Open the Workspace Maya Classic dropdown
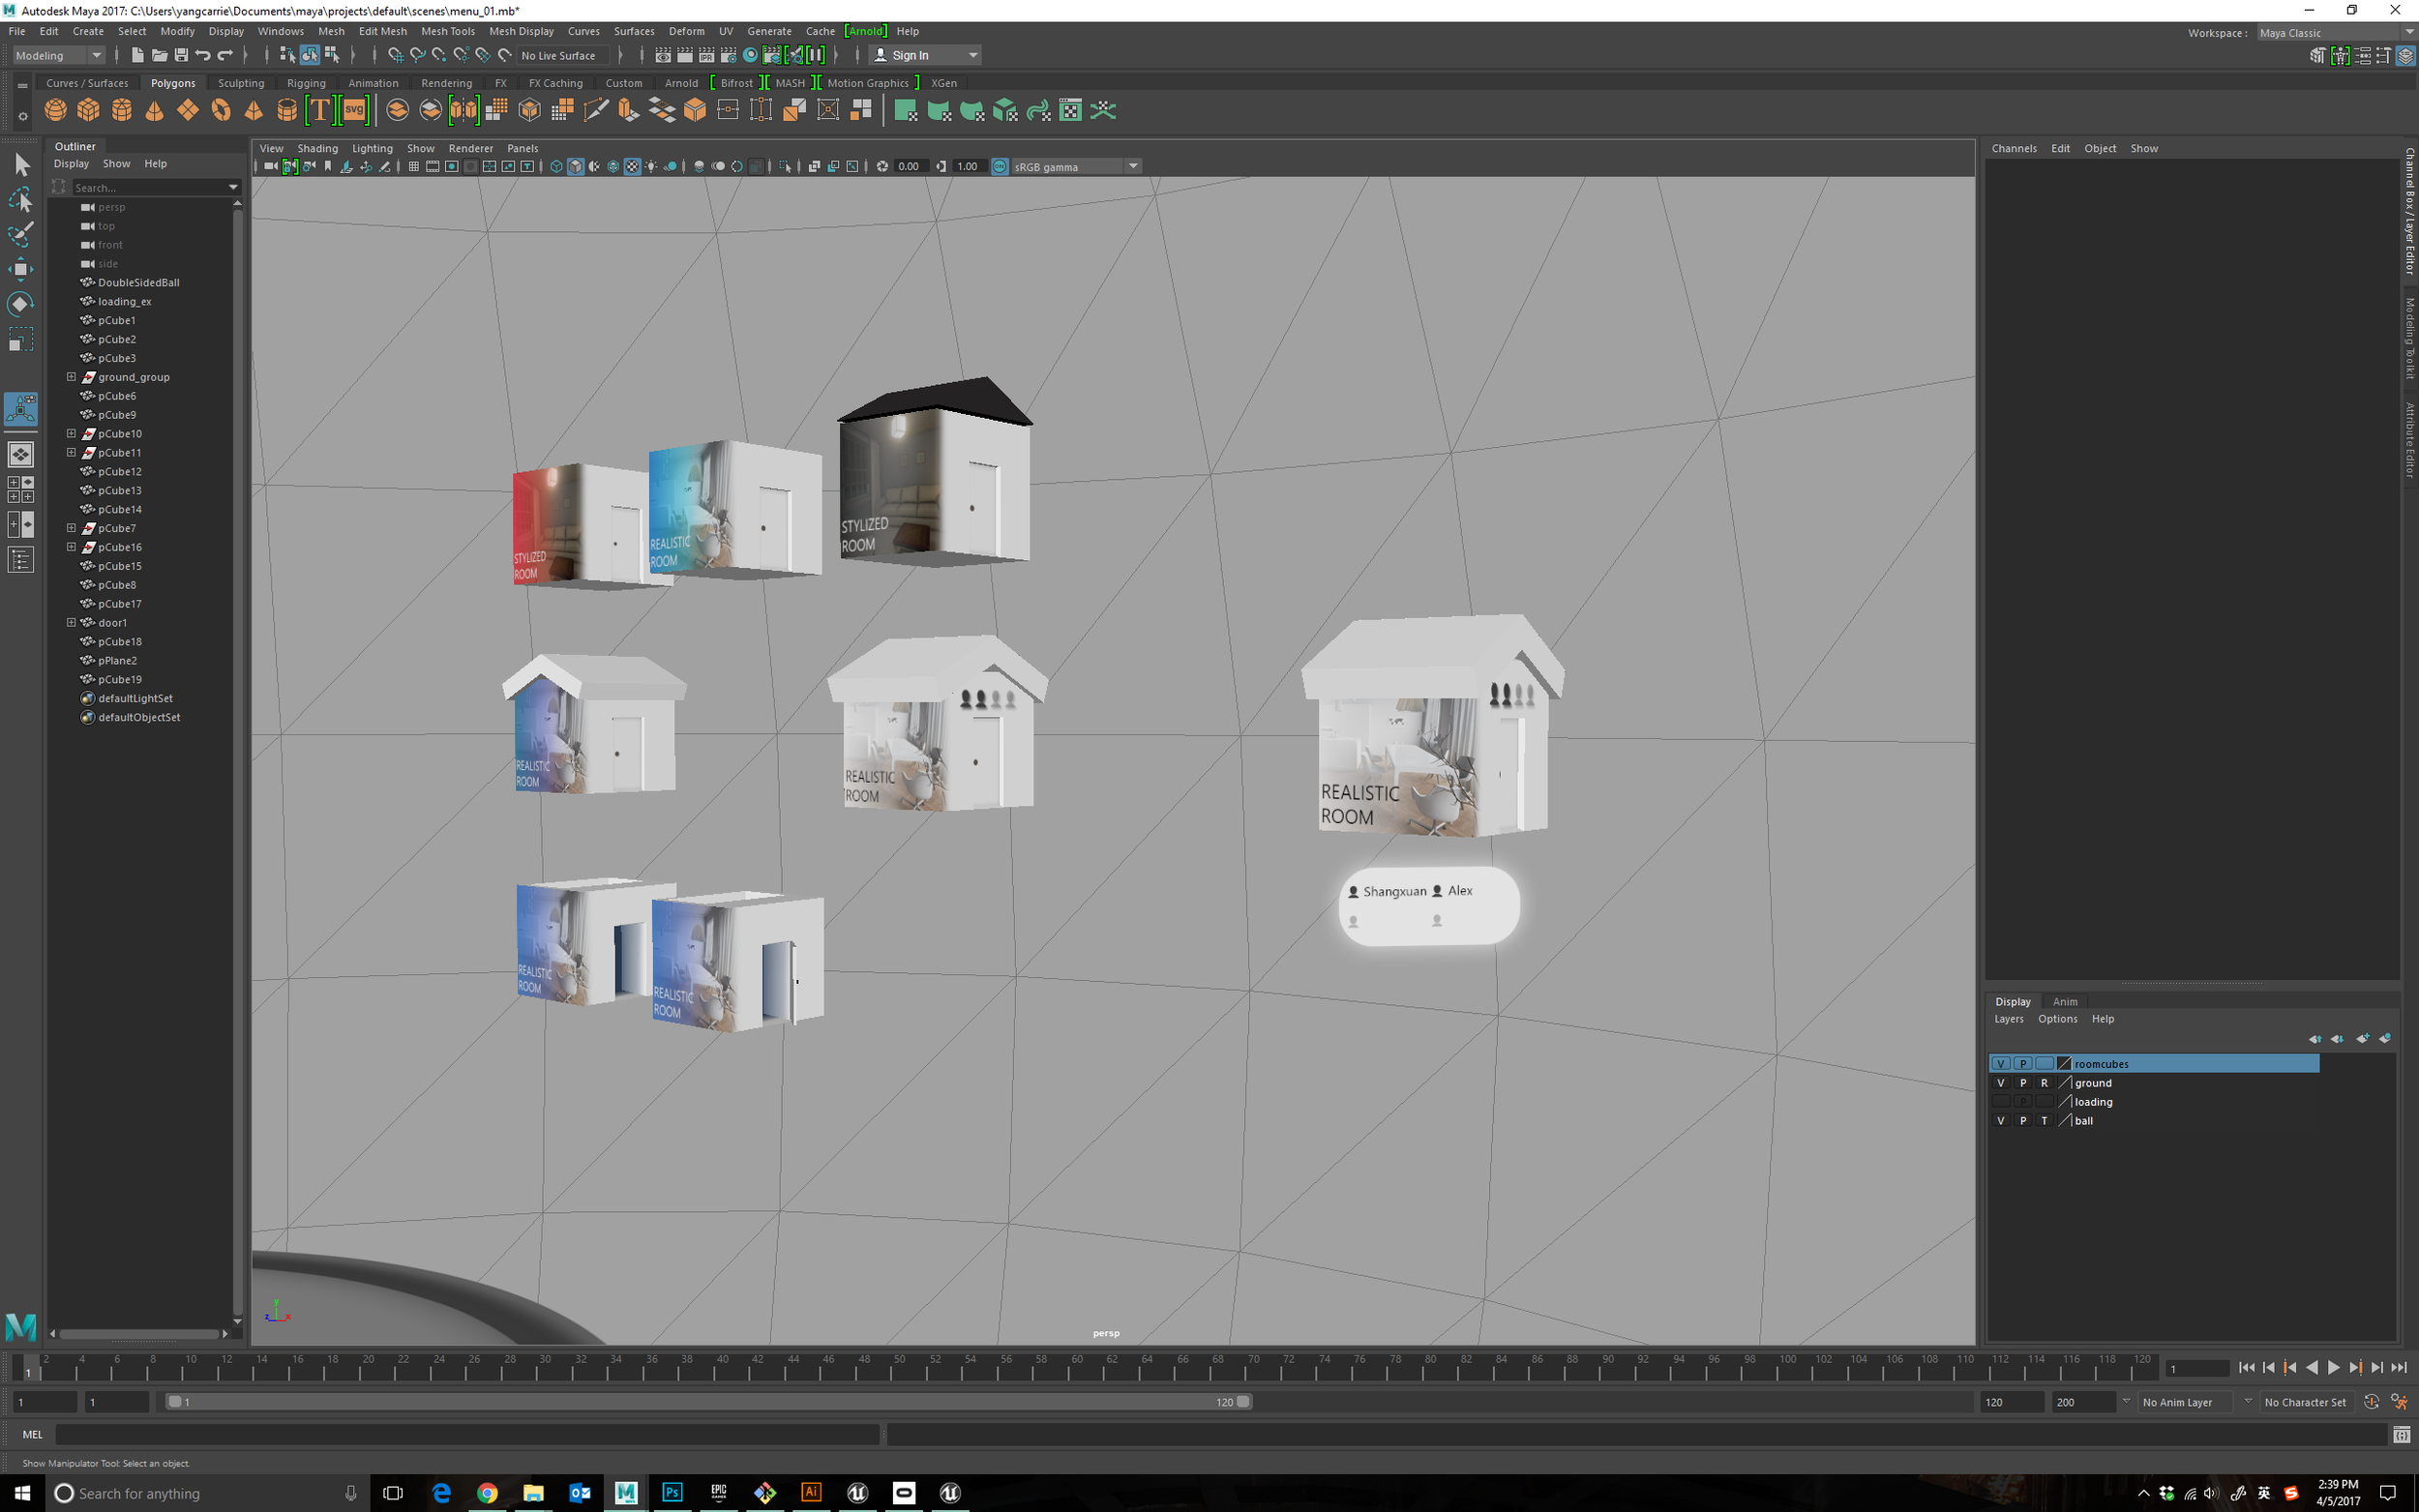2419x1512 pixels. pos(2335,32)
